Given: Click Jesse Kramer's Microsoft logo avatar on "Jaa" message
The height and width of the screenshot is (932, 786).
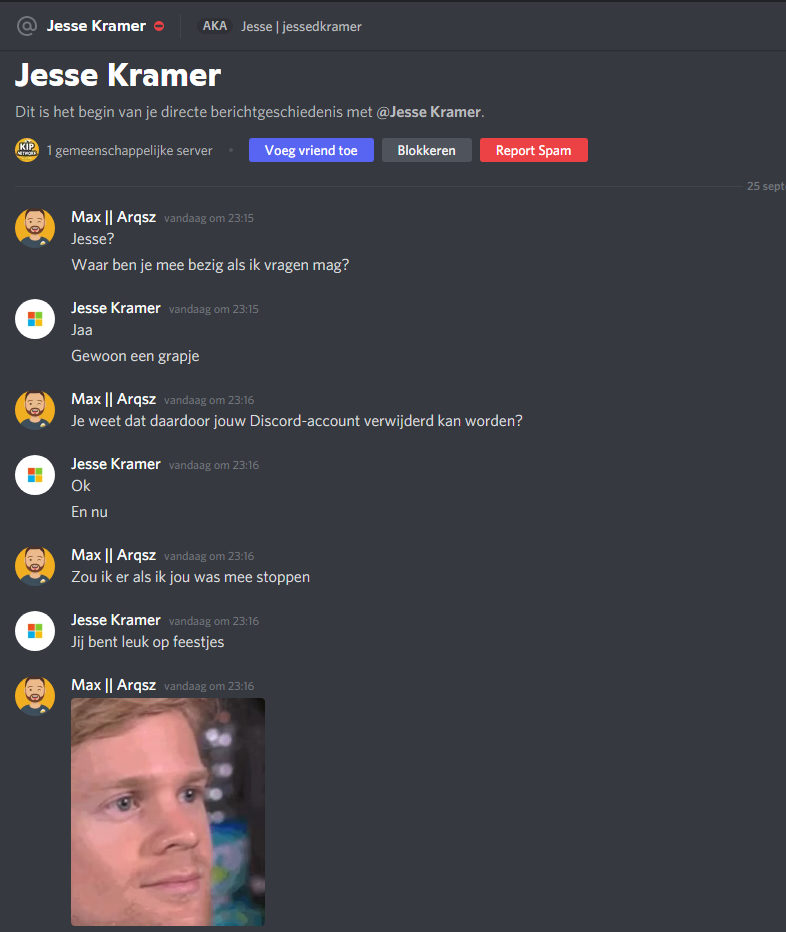Looking at the screenshot, I should 35,319.
